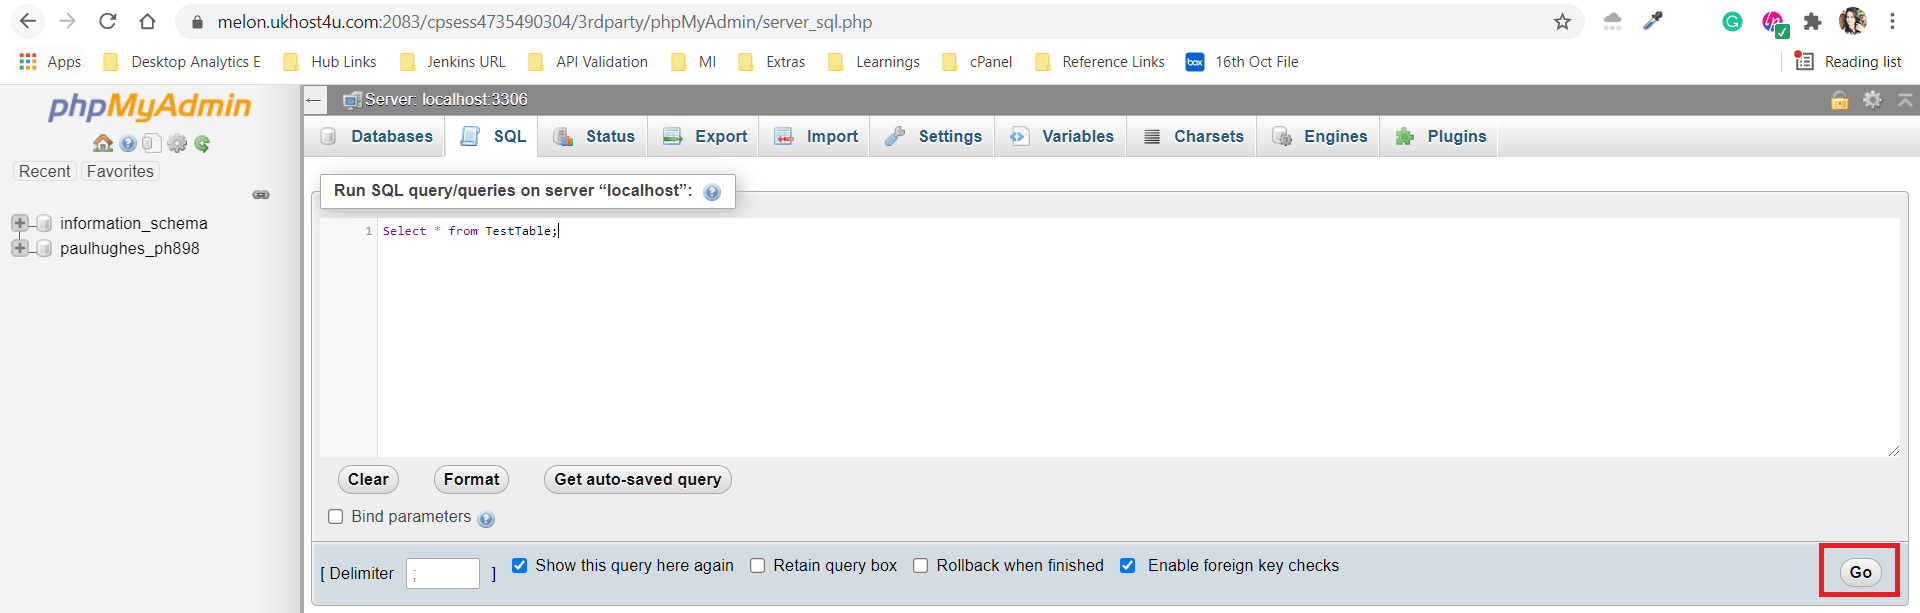Screen dimensions: 1920x613
Task: Click the help icon next to Bind parameters
Action: click(486, 519)
